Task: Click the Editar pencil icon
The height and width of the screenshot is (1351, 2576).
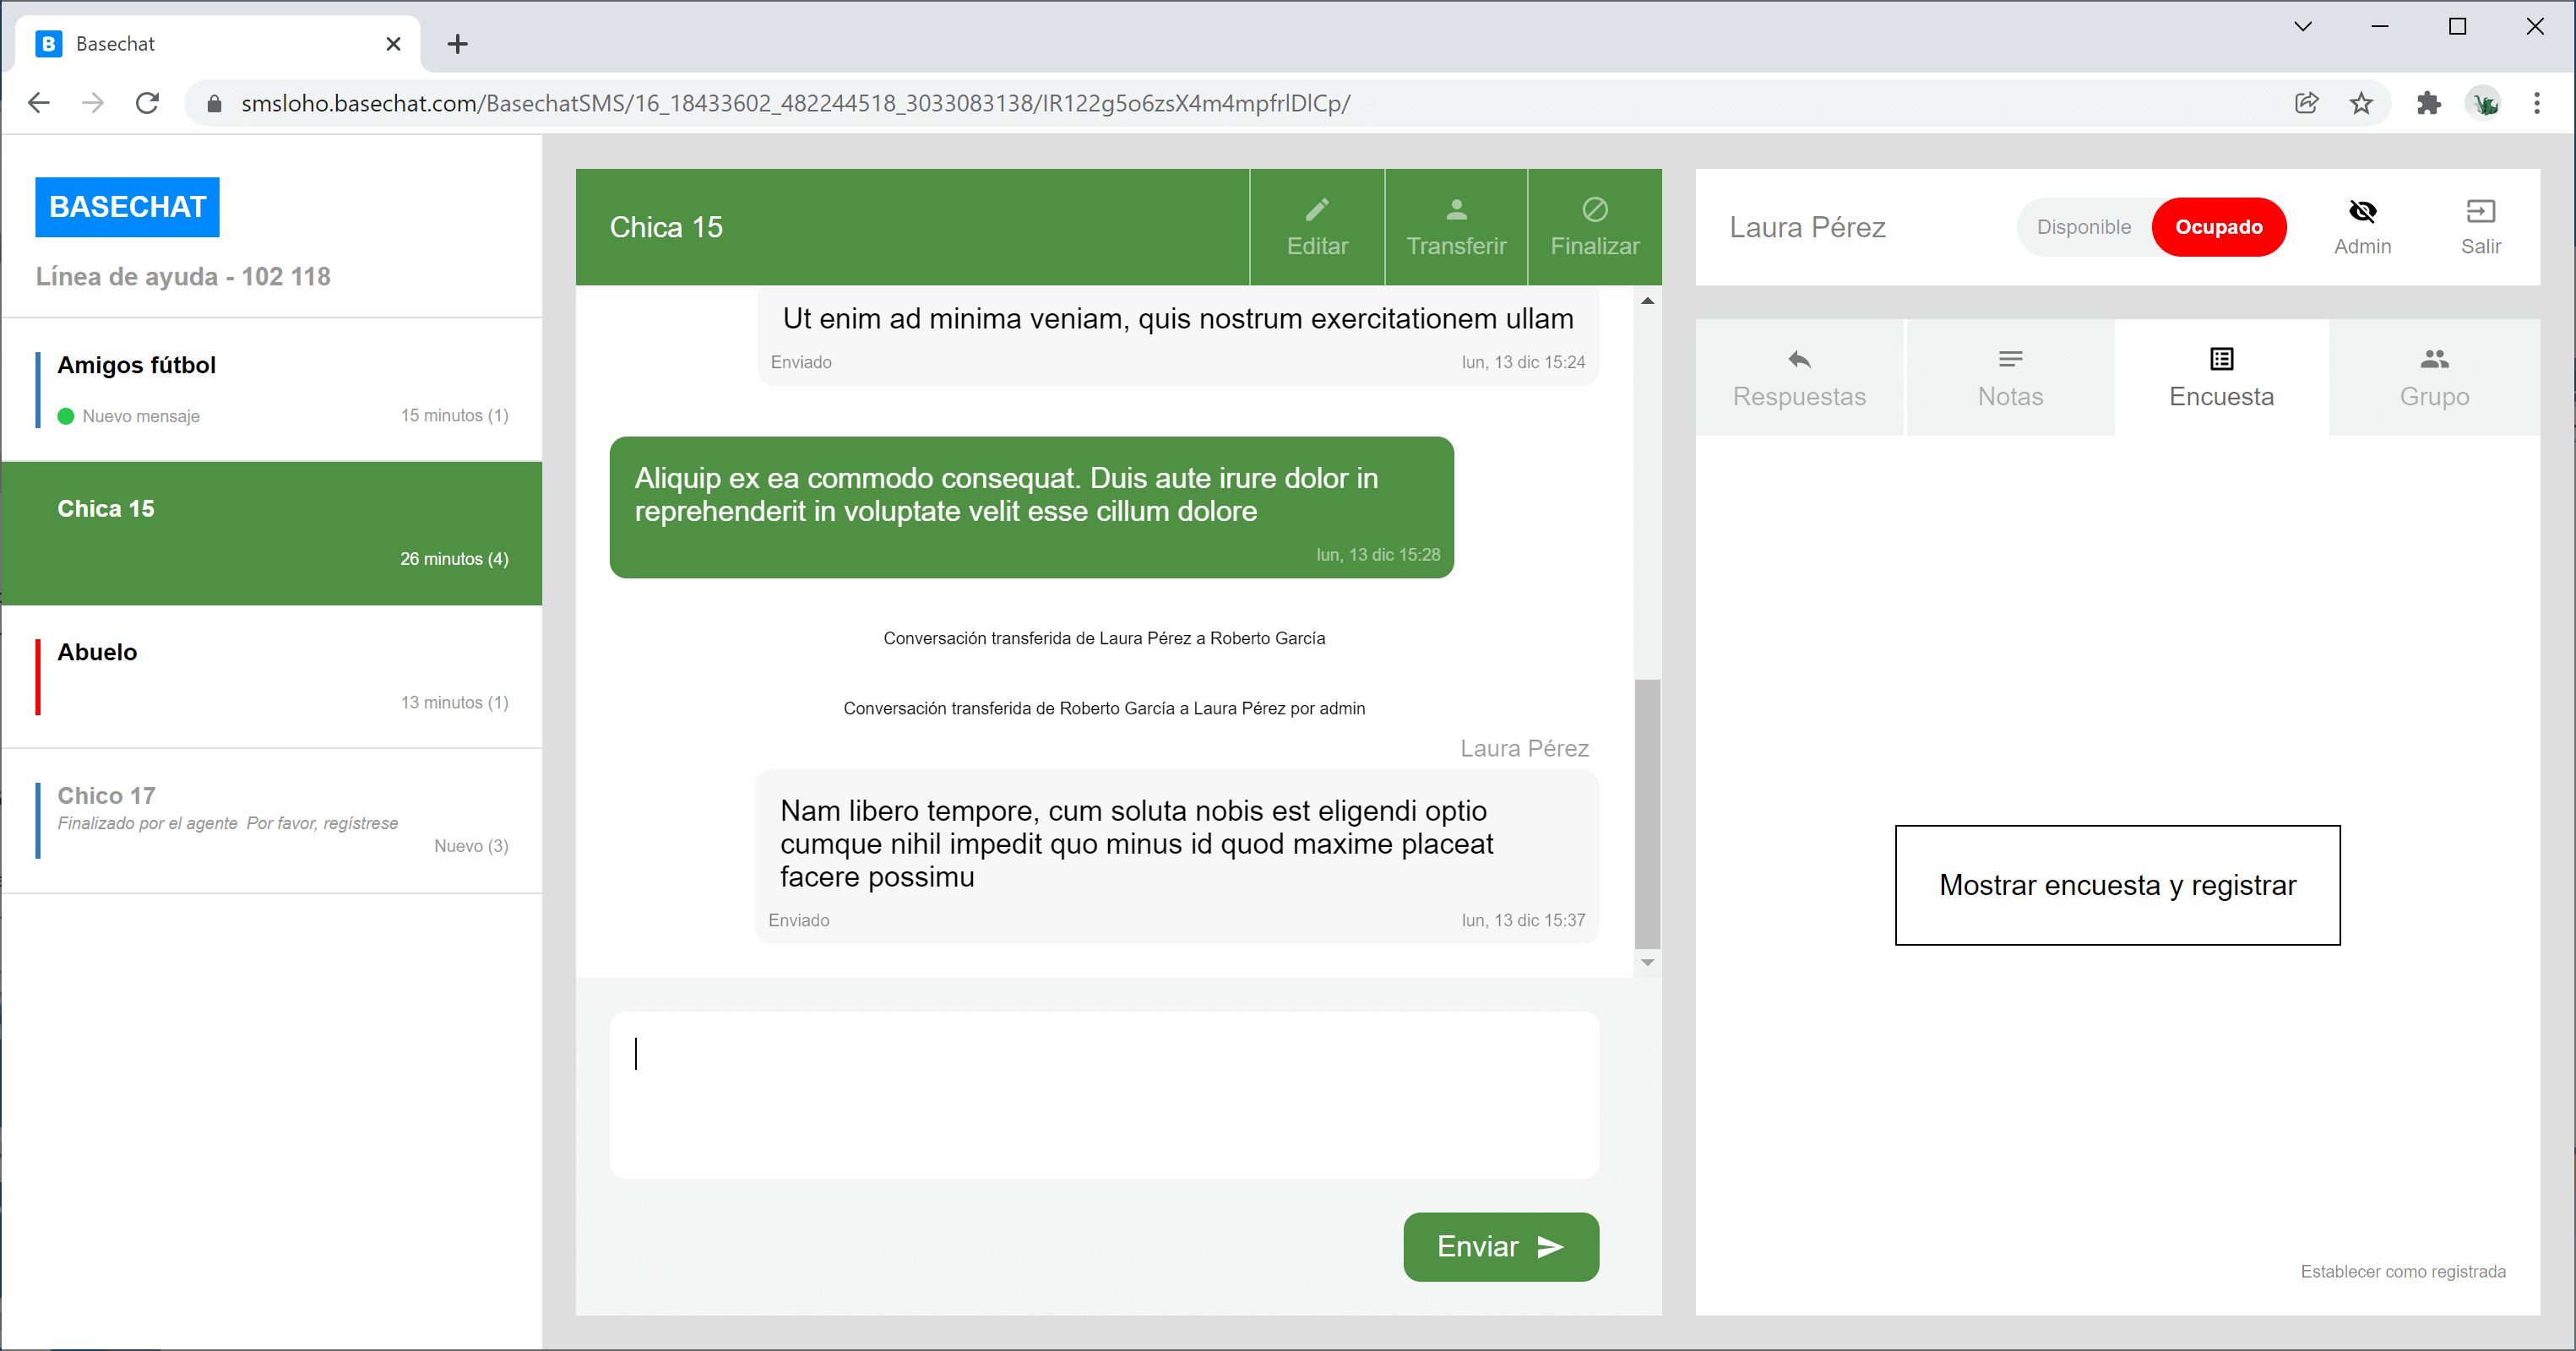Action: tap(1317, 210)
